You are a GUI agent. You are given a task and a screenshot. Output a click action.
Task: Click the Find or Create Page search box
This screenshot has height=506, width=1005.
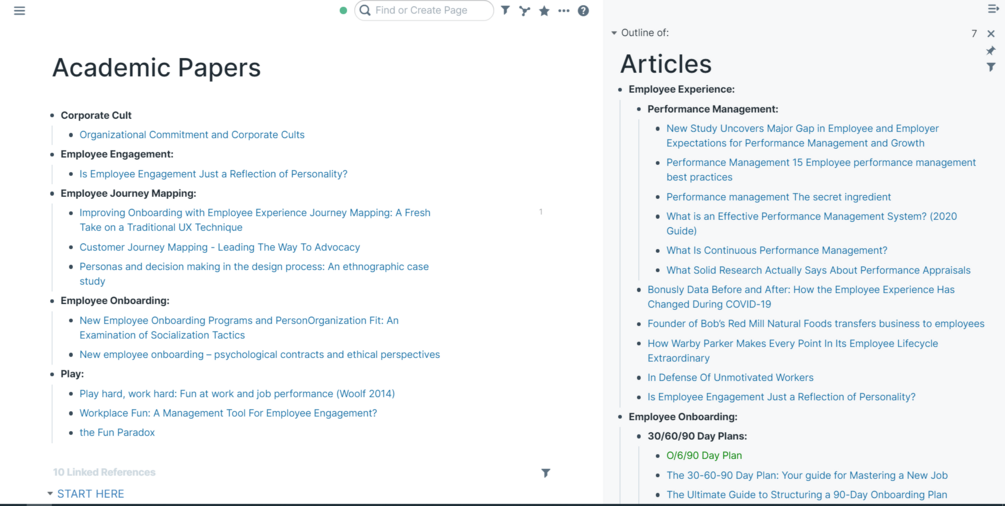[x=424, y=10]
